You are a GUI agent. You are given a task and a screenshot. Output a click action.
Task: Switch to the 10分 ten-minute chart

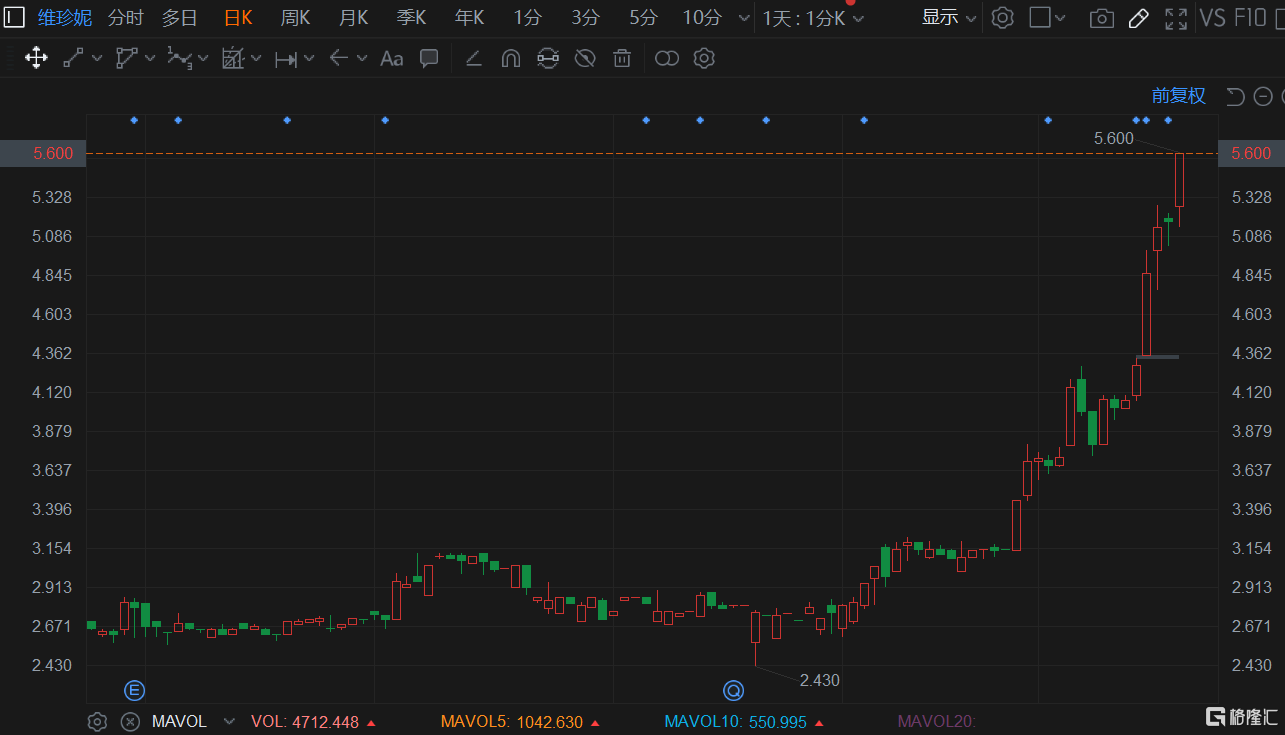coord(702,17)
